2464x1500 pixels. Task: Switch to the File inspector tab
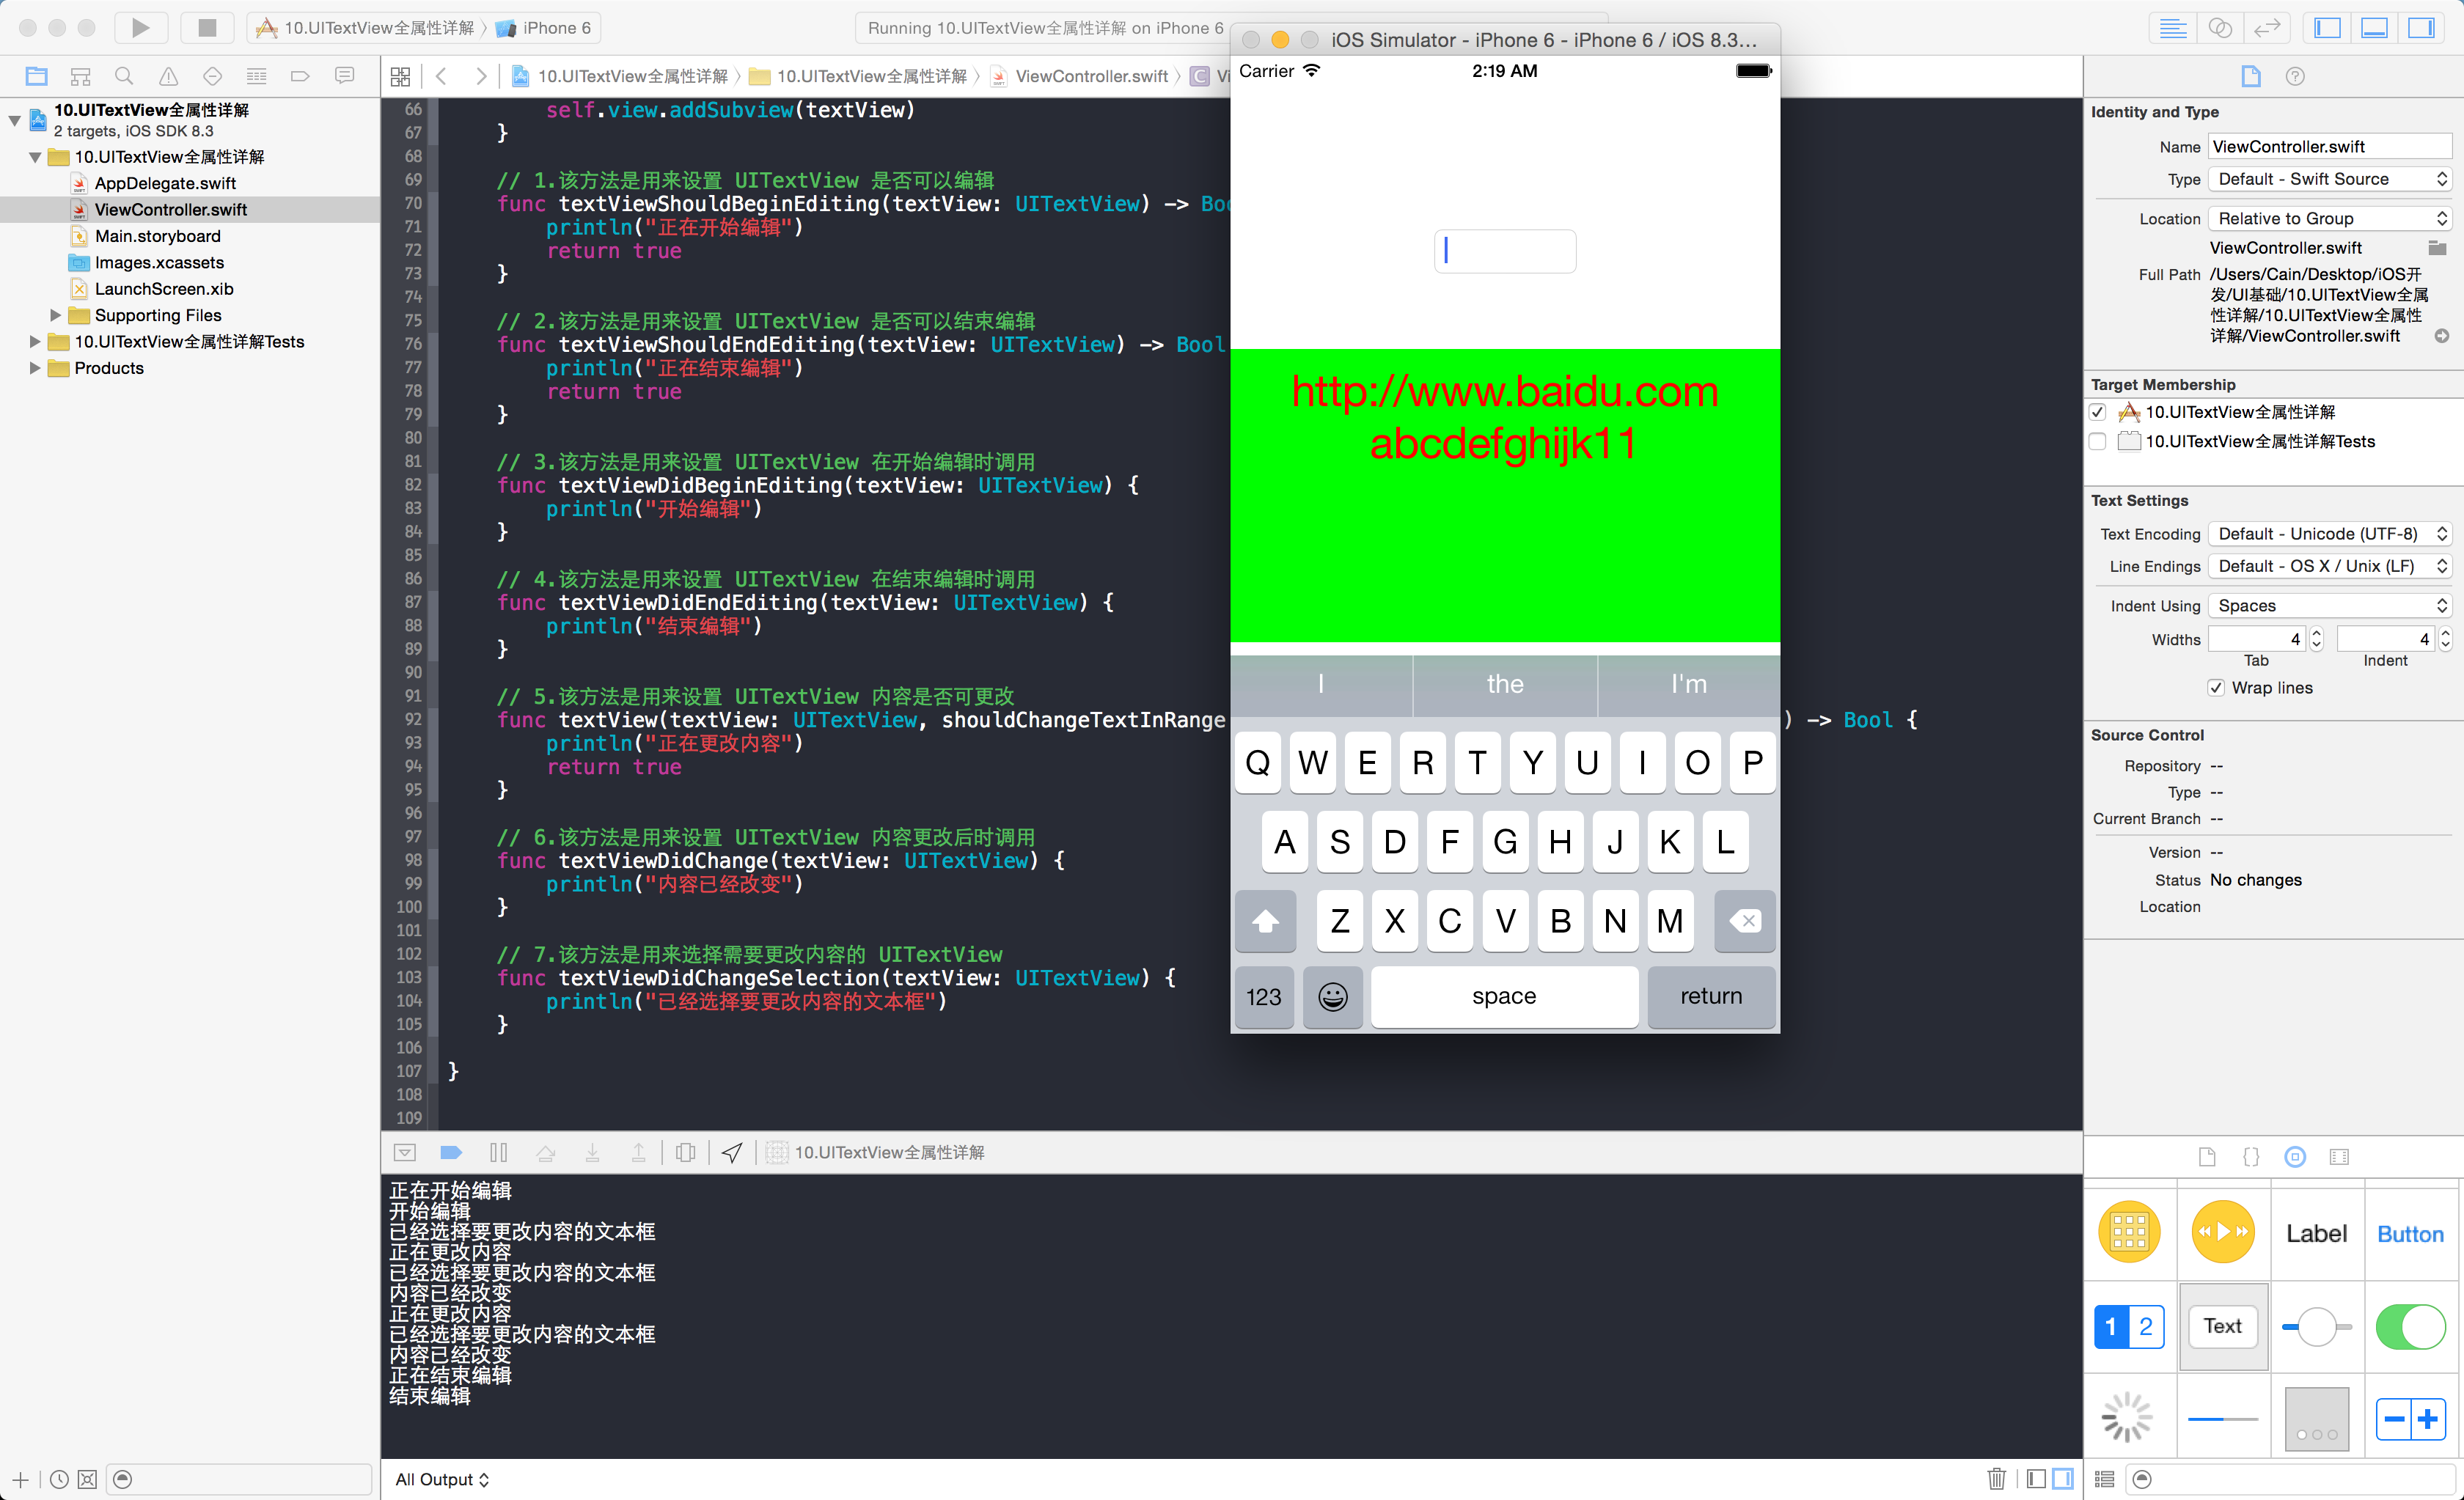pos(2250,76)
